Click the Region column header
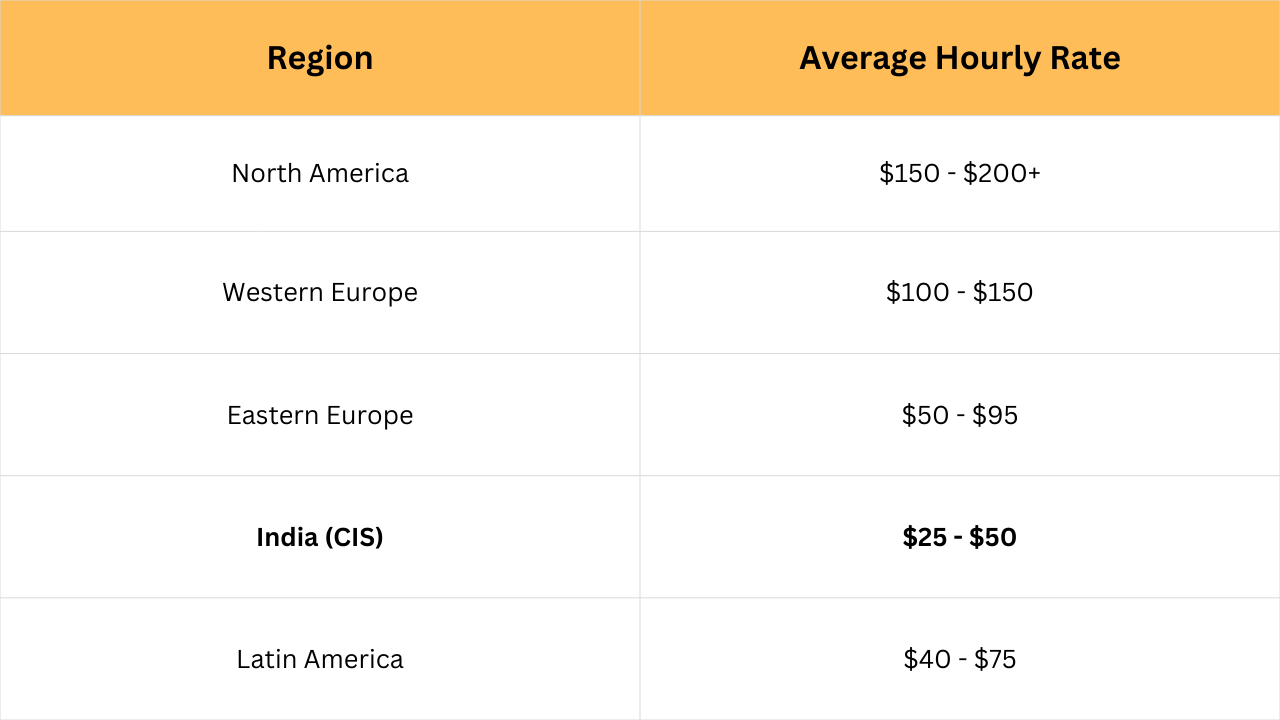Viewport: 1280px width, 720px height. 320,58
